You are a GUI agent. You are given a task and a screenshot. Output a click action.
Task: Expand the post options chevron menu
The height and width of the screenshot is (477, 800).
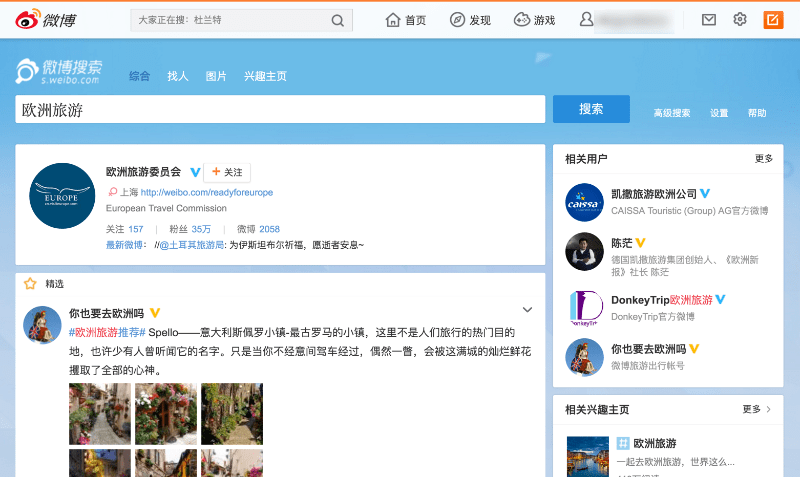pos(528,310)
